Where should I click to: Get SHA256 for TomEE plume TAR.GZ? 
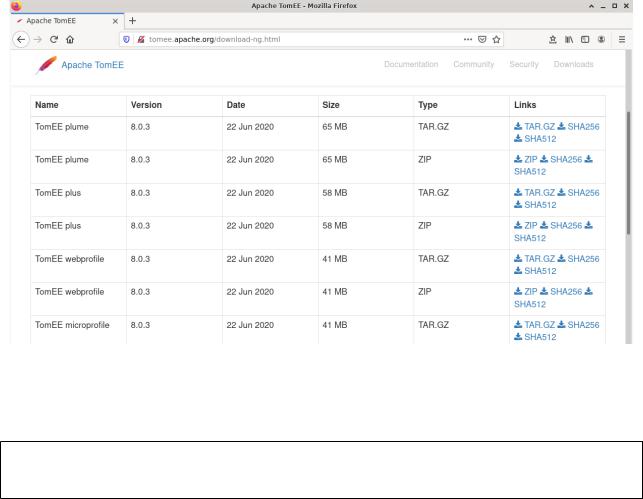[x=578, y=127]
